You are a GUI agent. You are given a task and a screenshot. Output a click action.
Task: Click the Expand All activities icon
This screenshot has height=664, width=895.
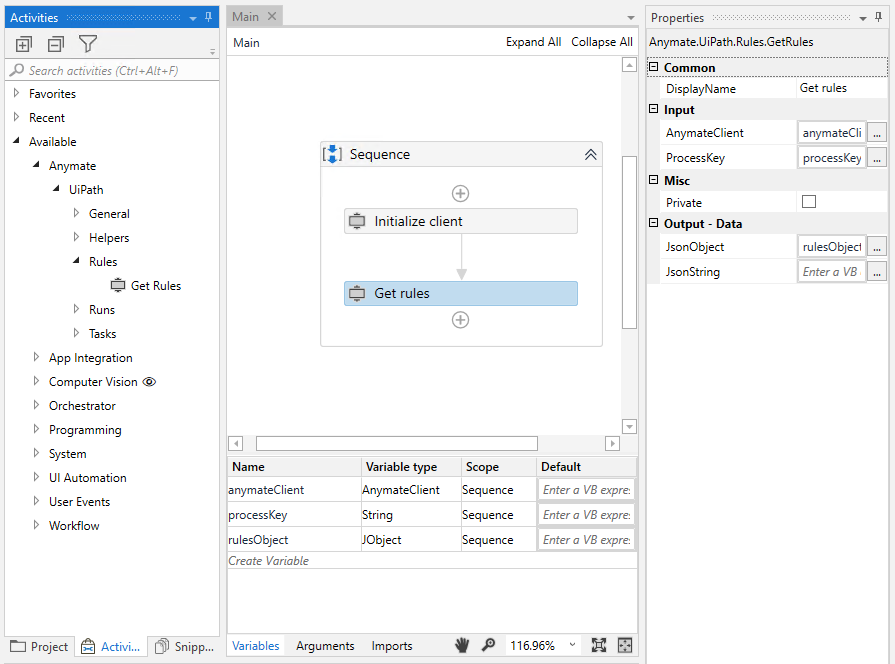coord(24,44)
